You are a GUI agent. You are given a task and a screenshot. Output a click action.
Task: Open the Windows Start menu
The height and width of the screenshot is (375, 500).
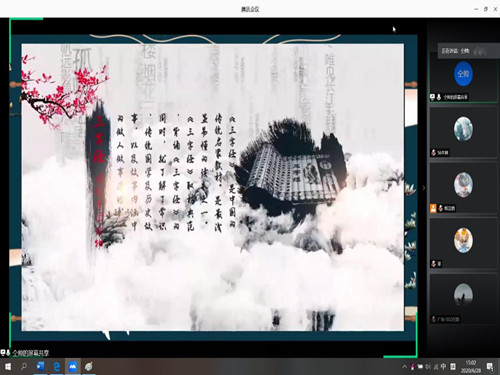pyautogui.click(x=8, y=367)
